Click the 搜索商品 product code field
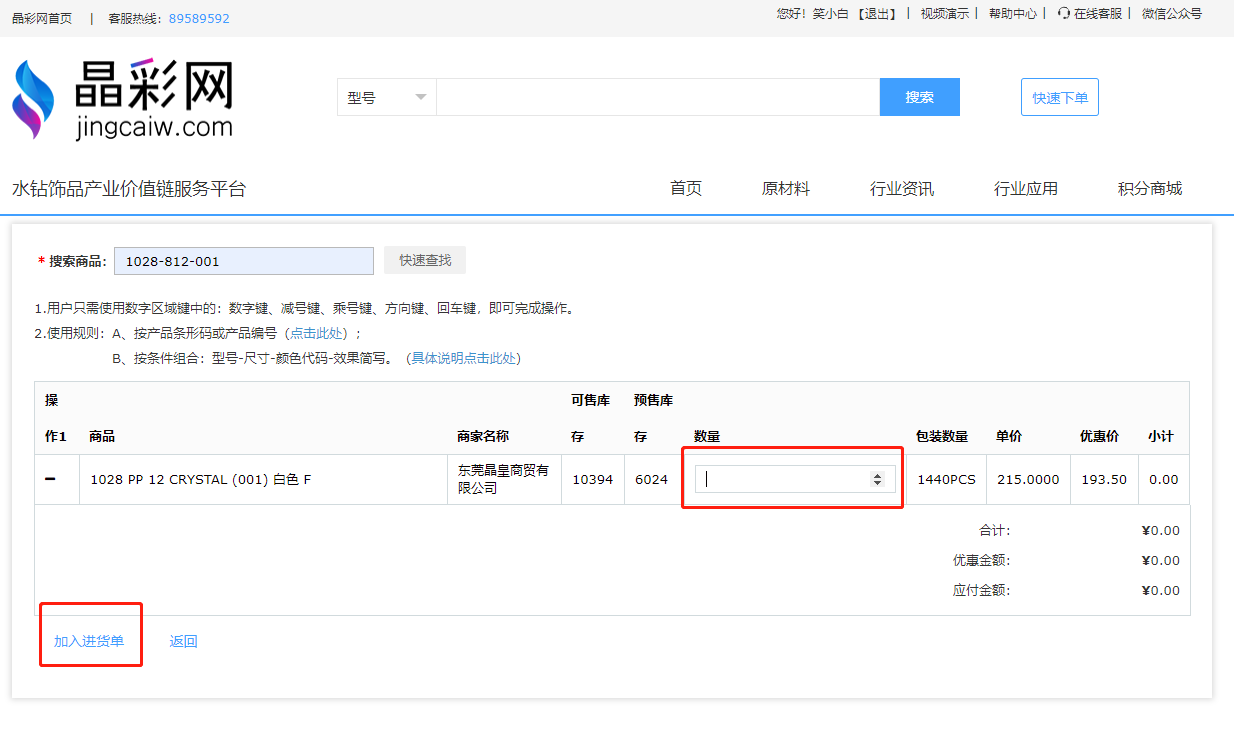The height and width of the screenshot is (753, 1234). point(243,261)
